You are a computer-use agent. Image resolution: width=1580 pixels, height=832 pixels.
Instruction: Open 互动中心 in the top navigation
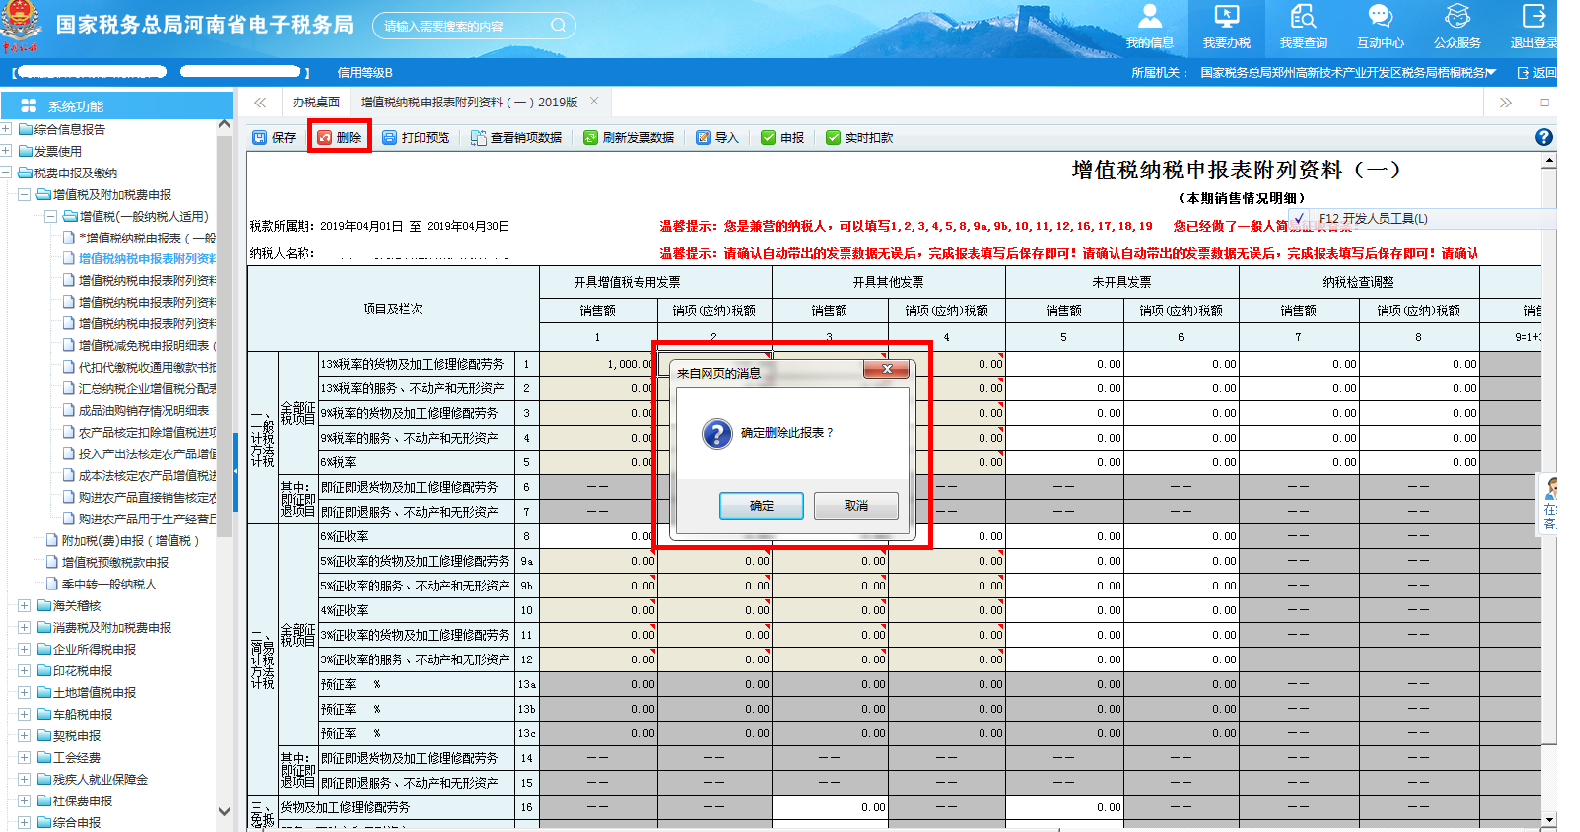click(1380, 27)
